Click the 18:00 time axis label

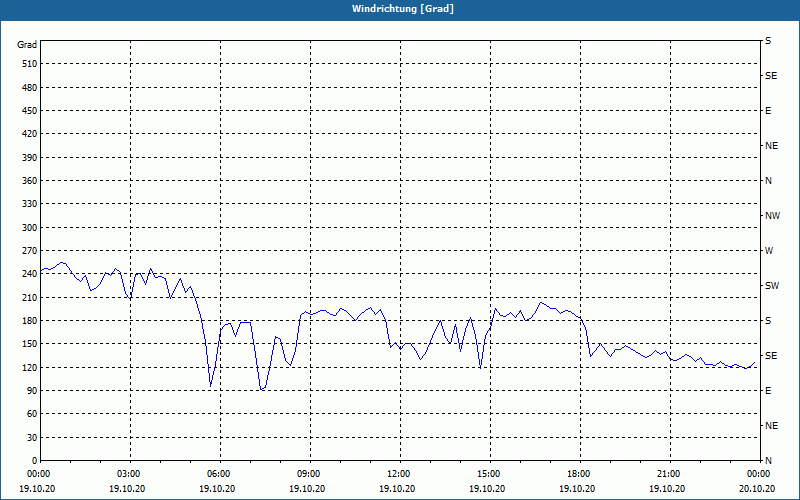click(580, 474)
